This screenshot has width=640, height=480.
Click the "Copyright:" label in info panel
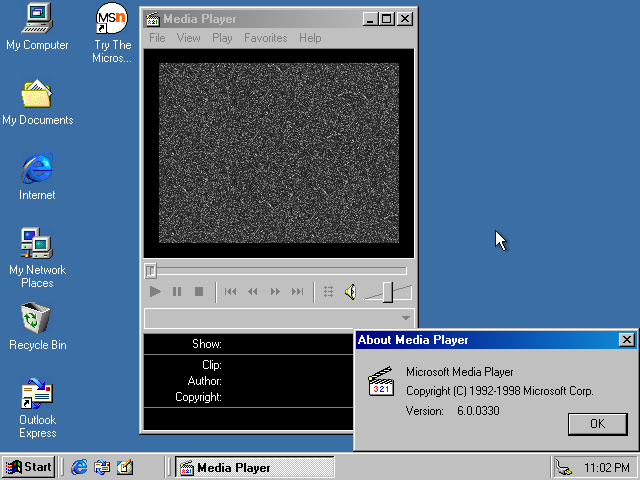pyautogui.click(x=198, y=397)
